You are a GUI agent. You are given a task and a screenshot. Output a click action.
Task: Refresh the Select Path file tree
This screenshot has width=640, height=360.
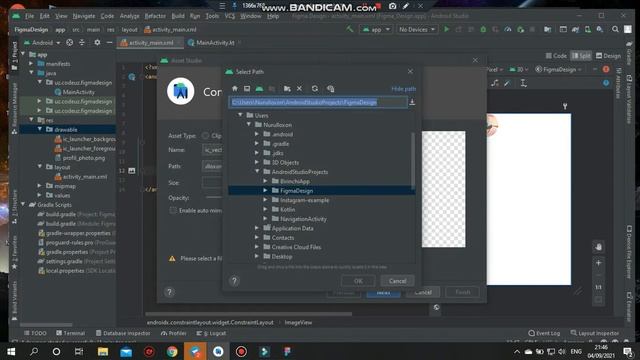click(315, 89)
